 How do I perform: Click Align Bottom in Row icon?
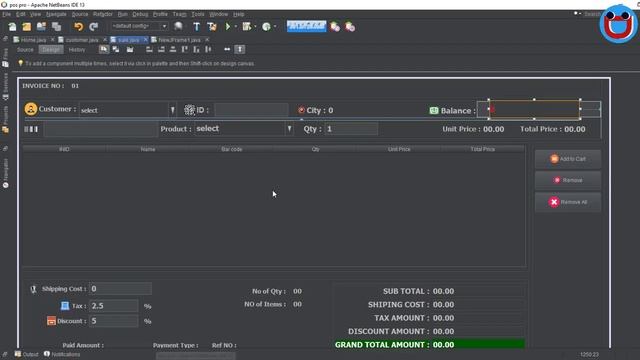196,49
